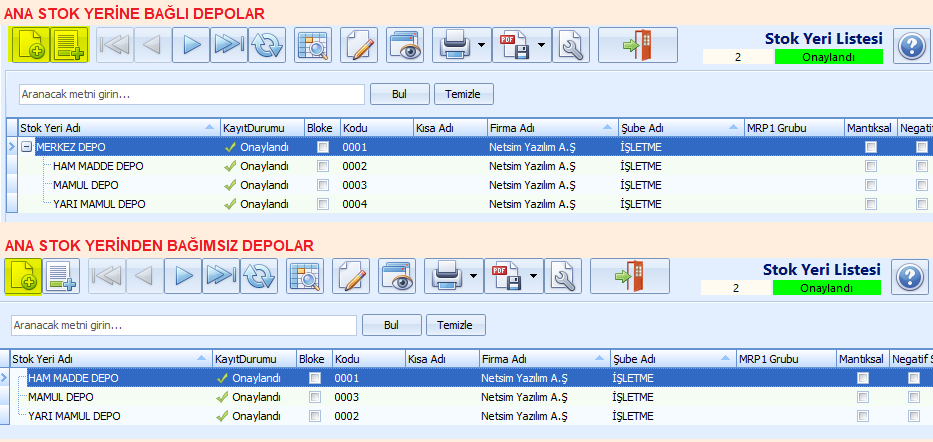
Task: Click the refresh icon in the top toolbar
Action: pos(267,45)
